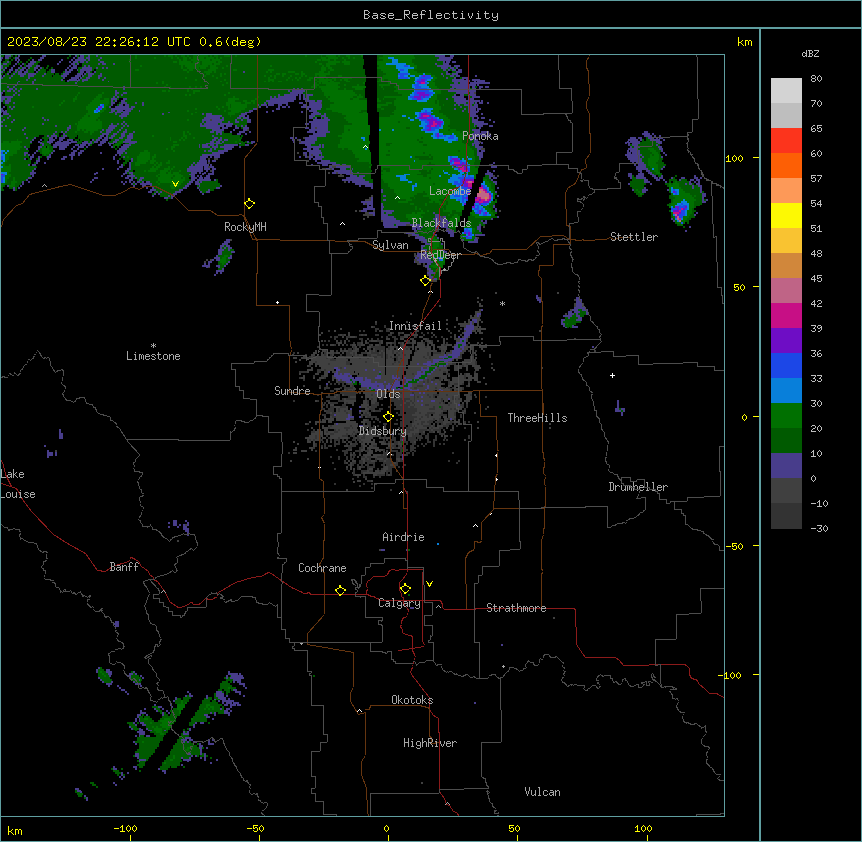Click the yellow diamond marker between Olds and Didsbury
The height and width of the screenshot is (842, 862).
click(x=388, y=417)
